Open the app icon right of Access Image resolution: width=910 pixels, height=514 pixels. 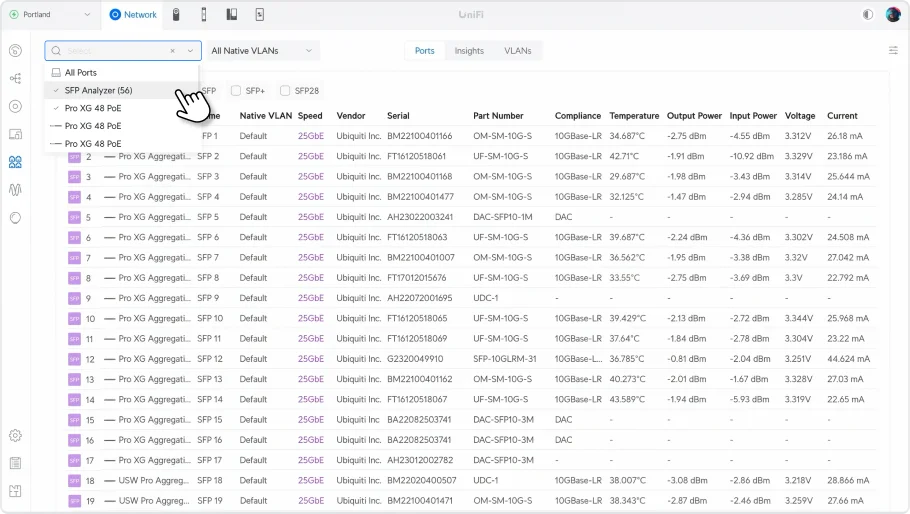[x=232, y=15]
